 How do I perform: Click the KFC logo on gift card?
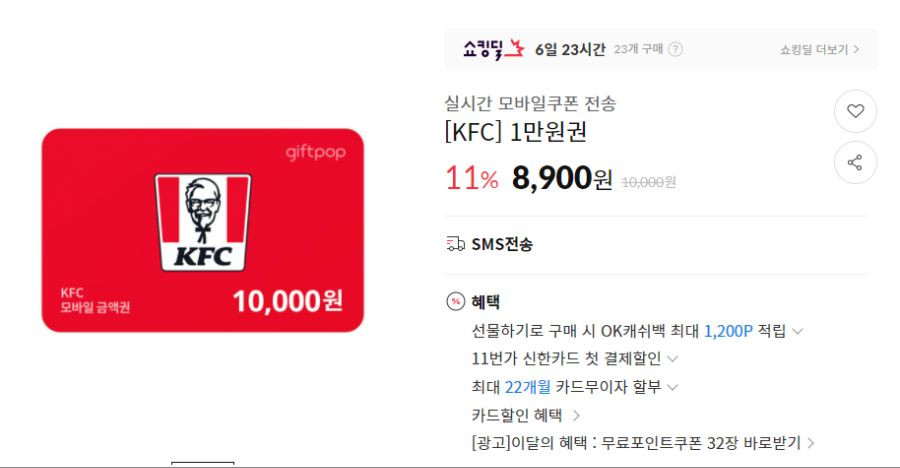(203, 222)
